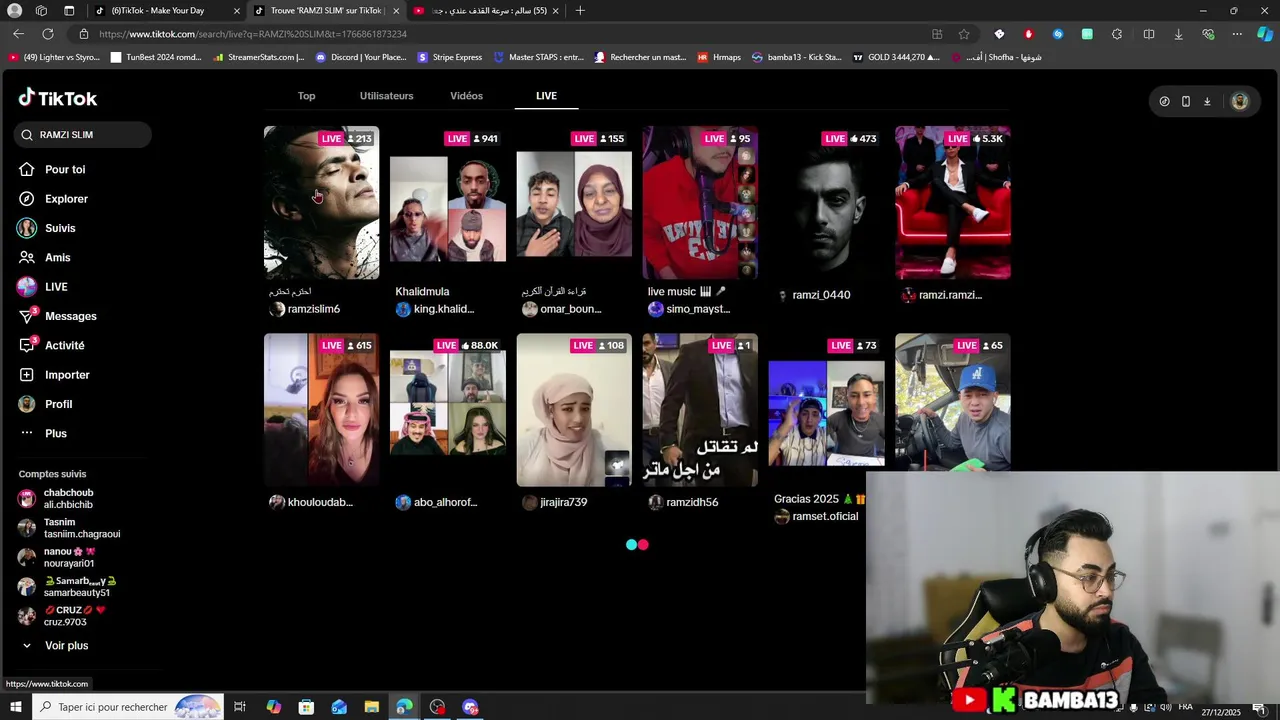The height and width of the screenshot is (720, 1280).
Task: Open File Explorer from taskbar
Action: 371,707
